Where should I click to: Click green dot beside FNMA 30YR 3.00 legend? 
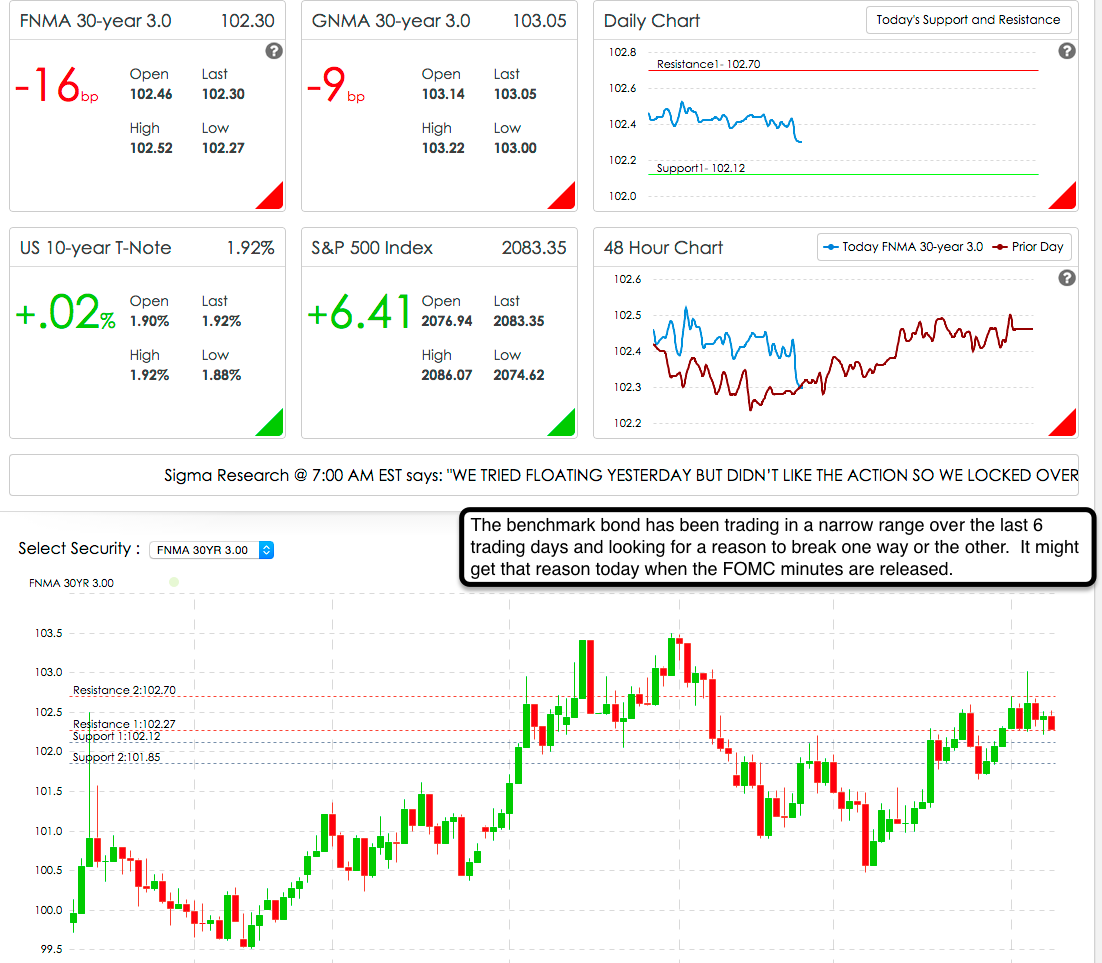[174, 582]
